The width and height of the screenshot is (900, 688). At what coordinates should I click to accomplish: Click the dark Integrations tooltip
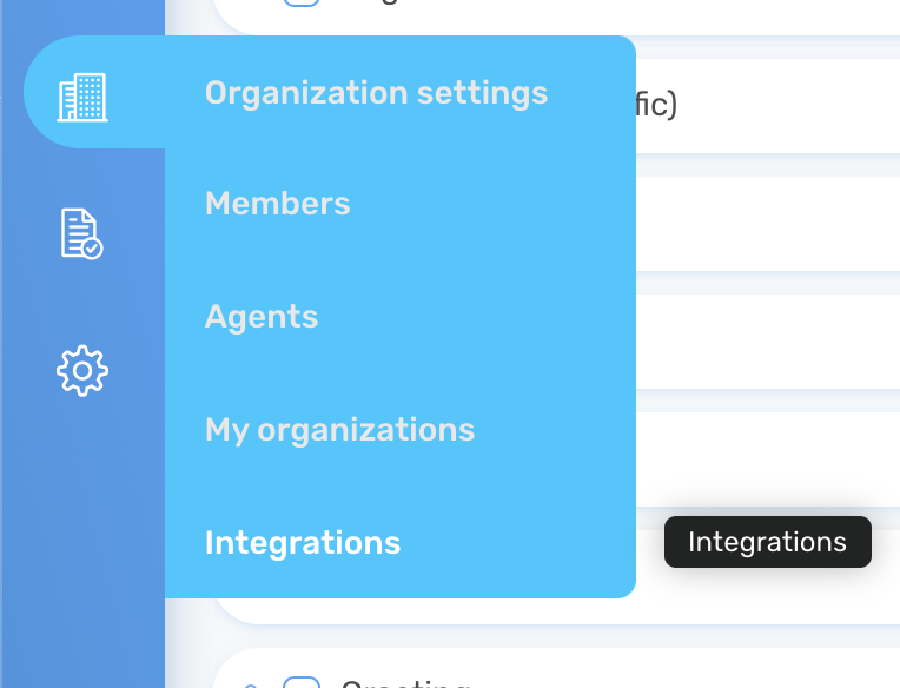(x=767, y=541)
